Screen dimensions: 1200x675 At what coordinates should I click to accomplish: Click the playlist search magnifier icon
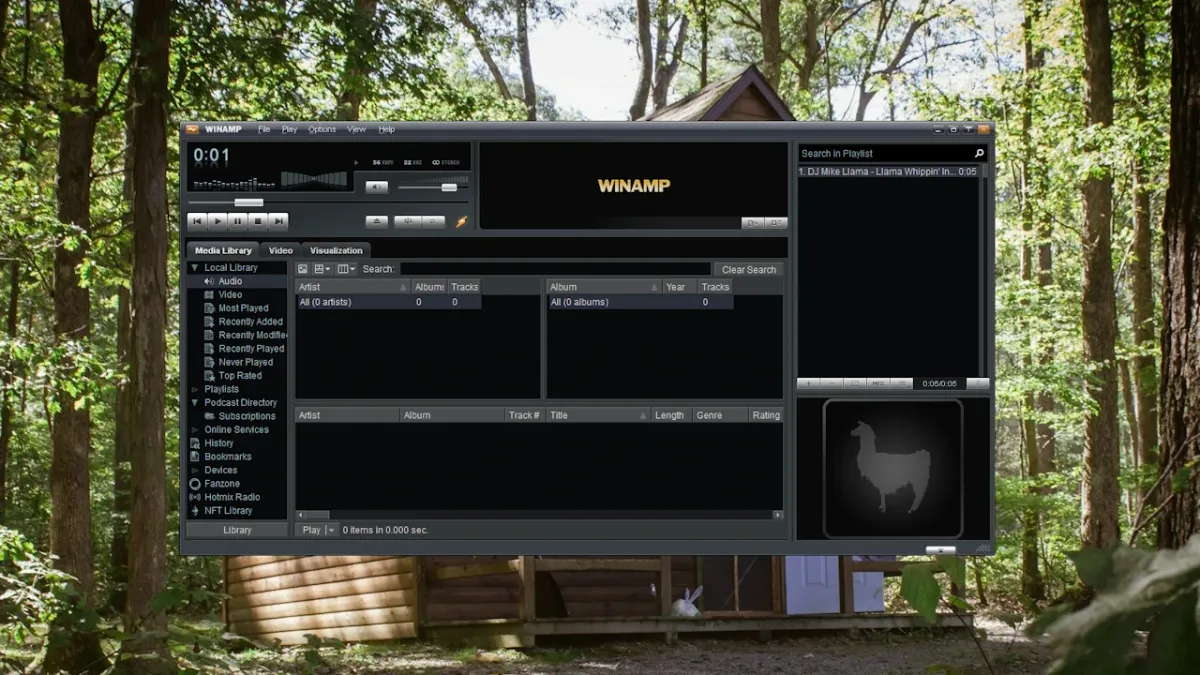click(980, 154)
